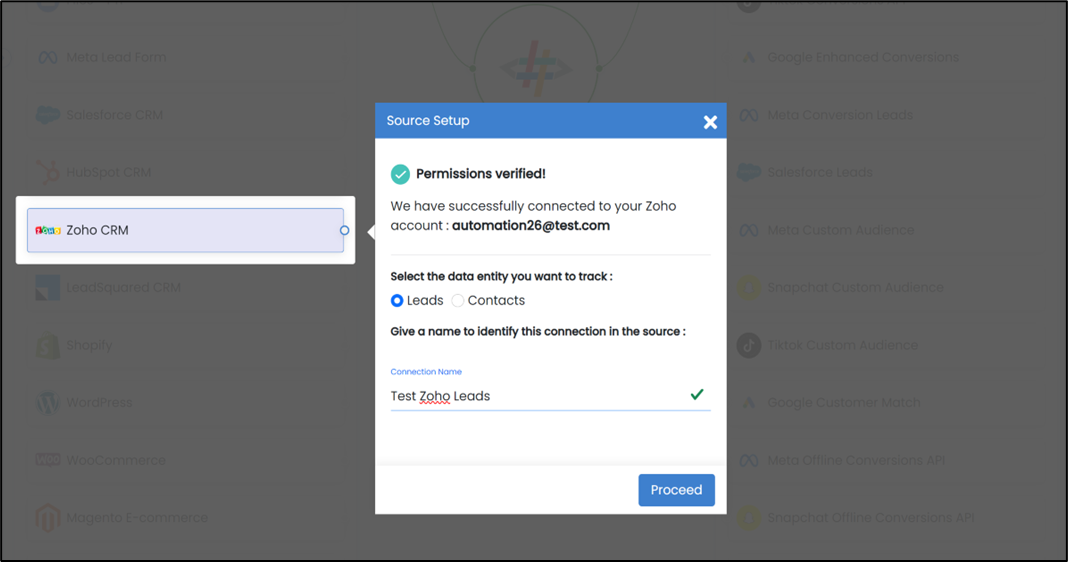Click the Meta Custom Audience icon
1068x562 pixels.
pos(749,230)
